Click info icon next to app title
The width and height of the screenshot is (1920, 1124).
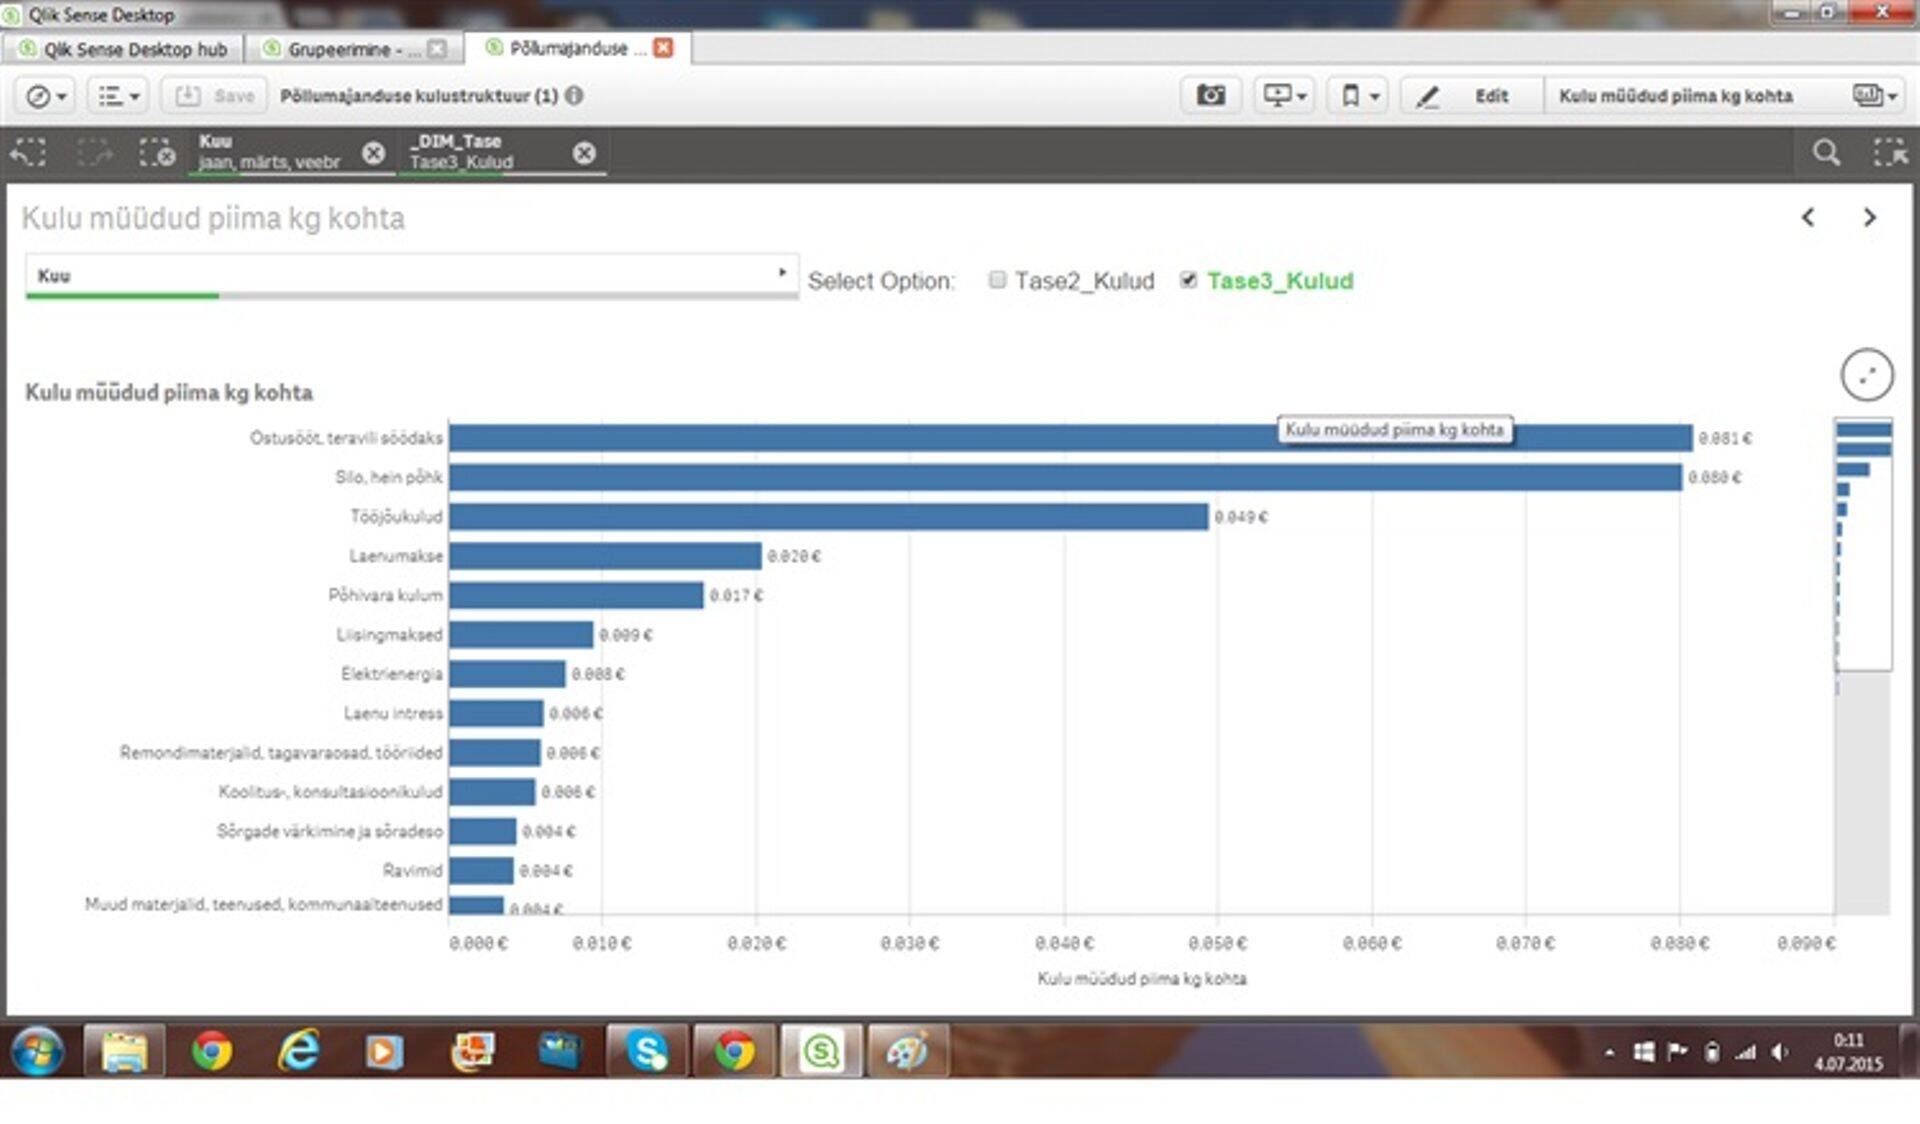[575, 96]
